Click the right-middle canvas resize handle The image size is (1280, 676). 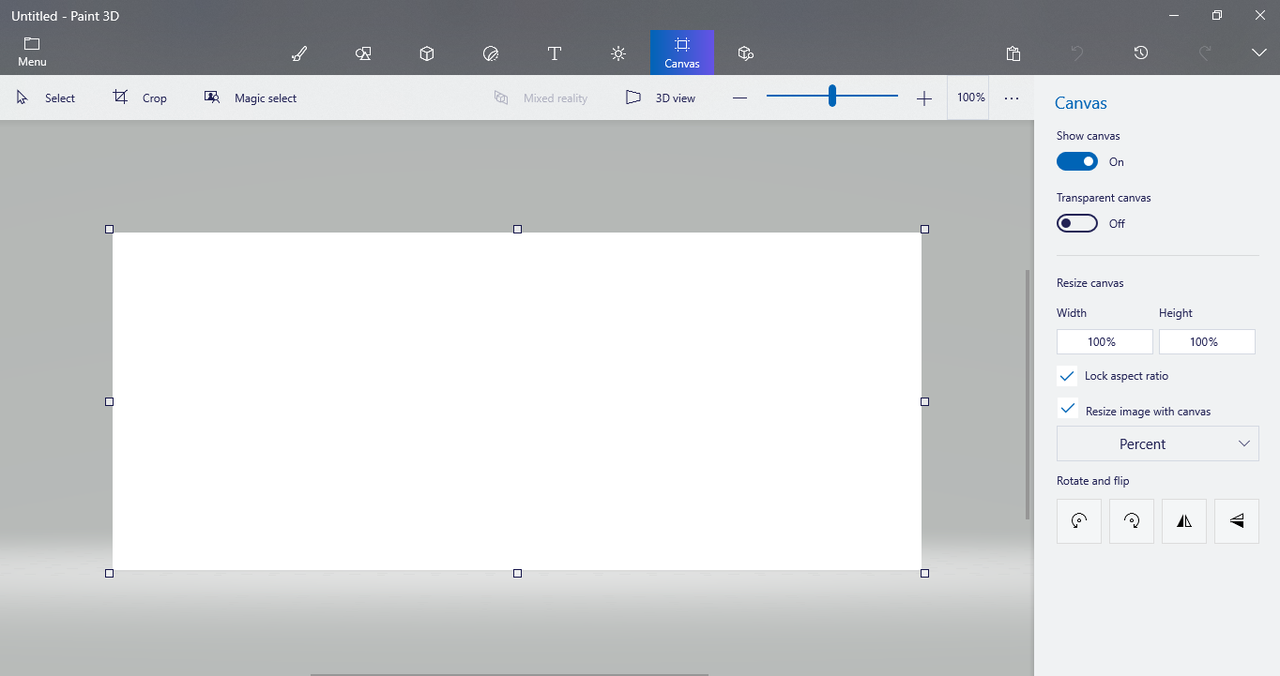pyautogui.click(x=925, y=401)
